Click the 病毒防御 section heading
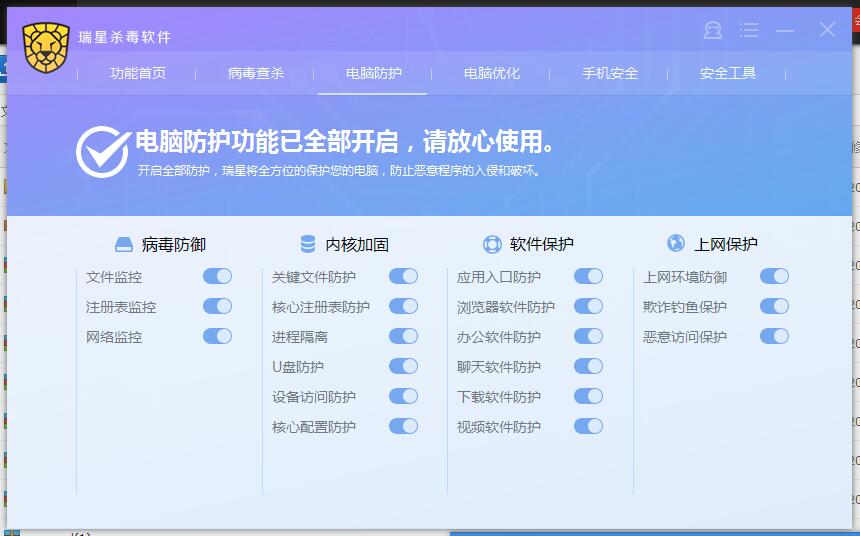Image resolution: width=860 pixels, height=536 pixels. [173, 245]
